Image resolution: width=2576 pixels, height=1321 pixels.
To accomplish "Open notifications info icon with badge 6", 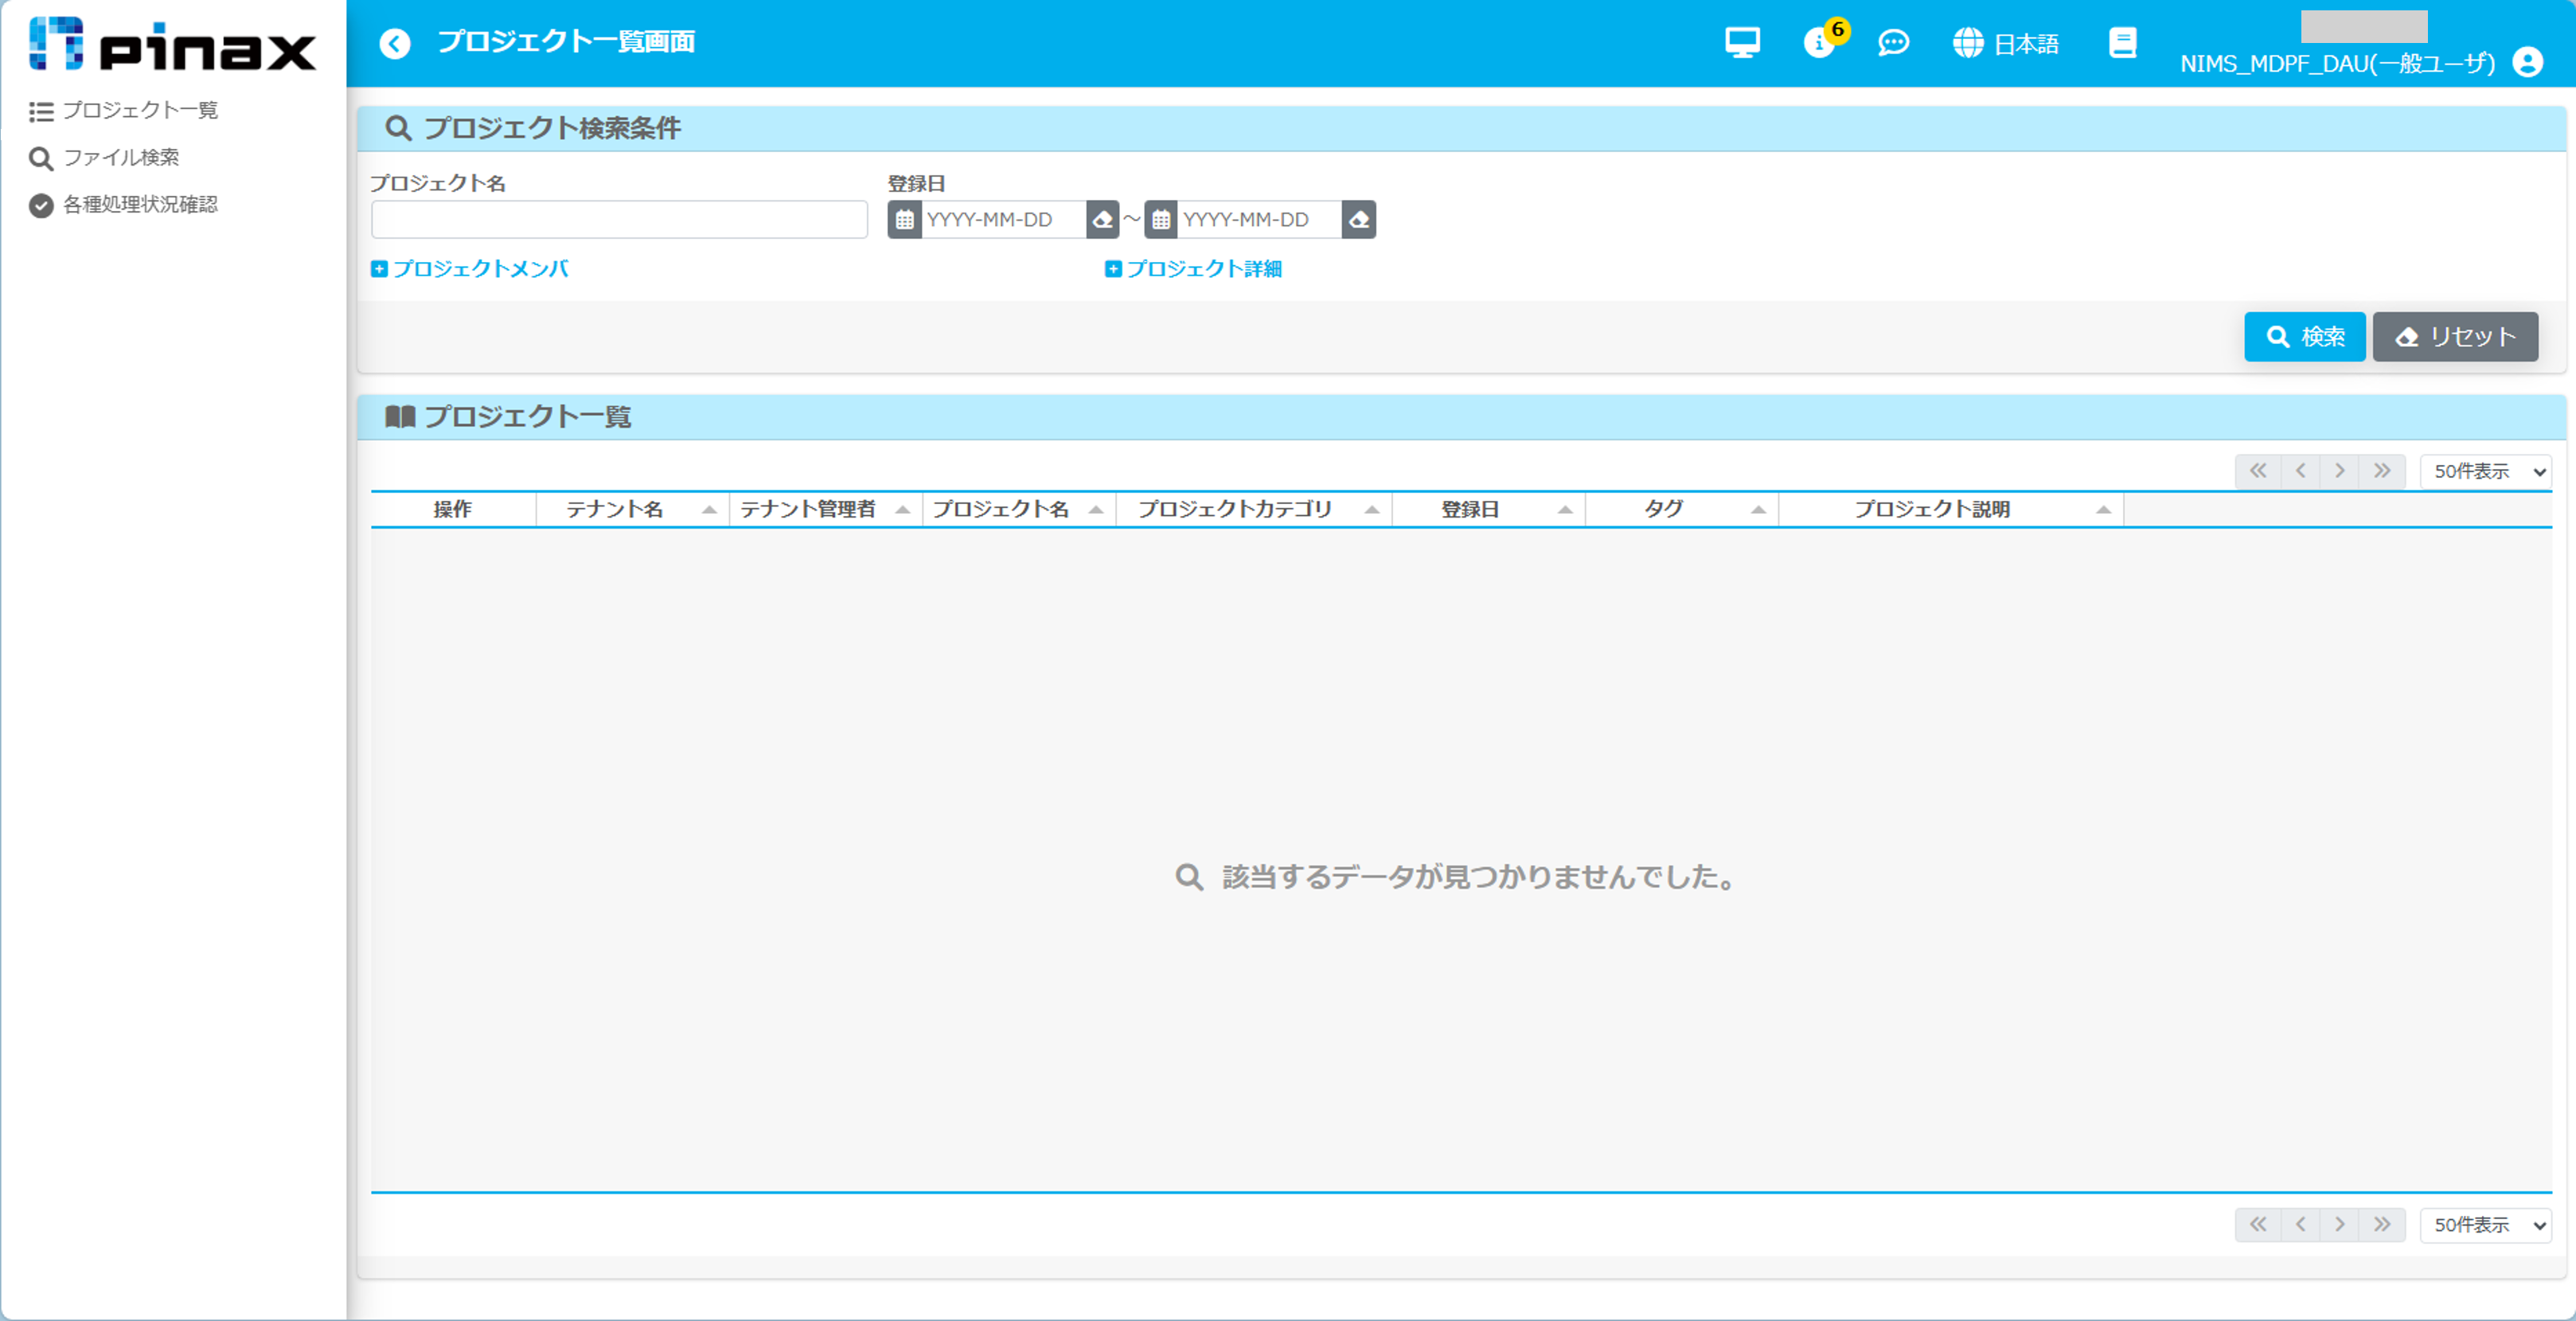I will click(1819, 43).
